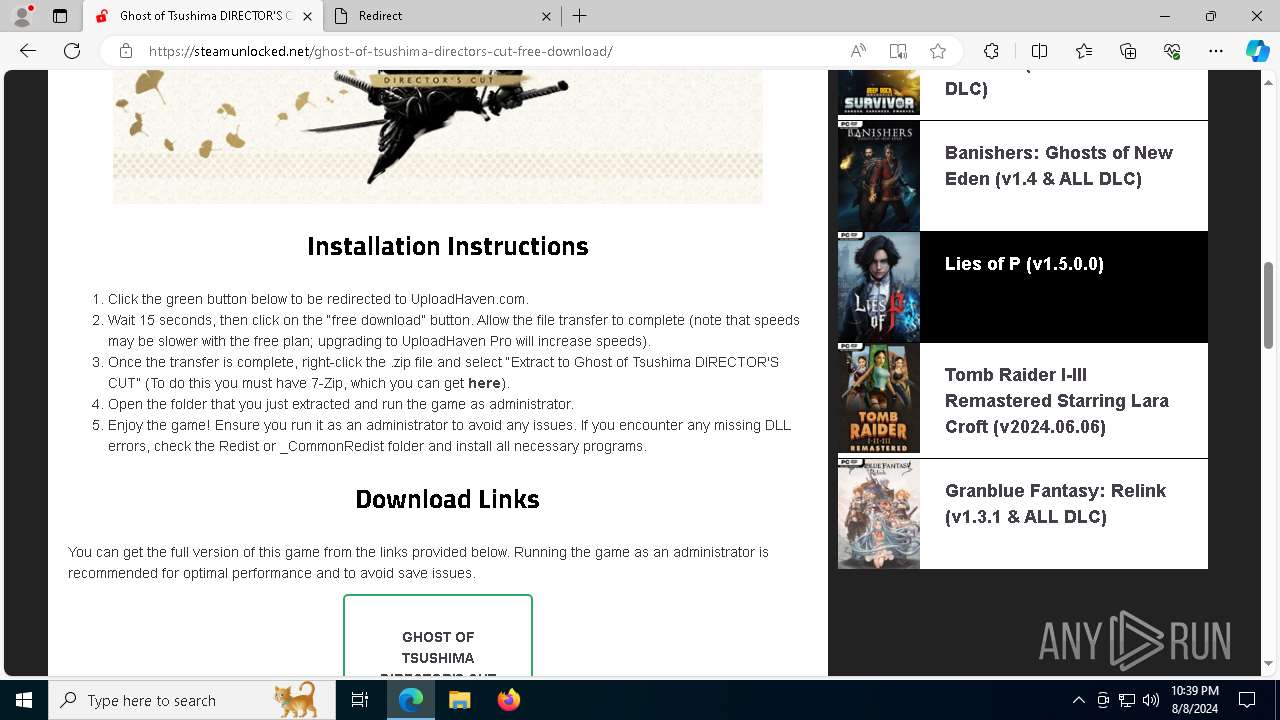This screenshot has width=1280, height=720.
Task: Open the Windows Start menu
Action: tap(24, 700)
